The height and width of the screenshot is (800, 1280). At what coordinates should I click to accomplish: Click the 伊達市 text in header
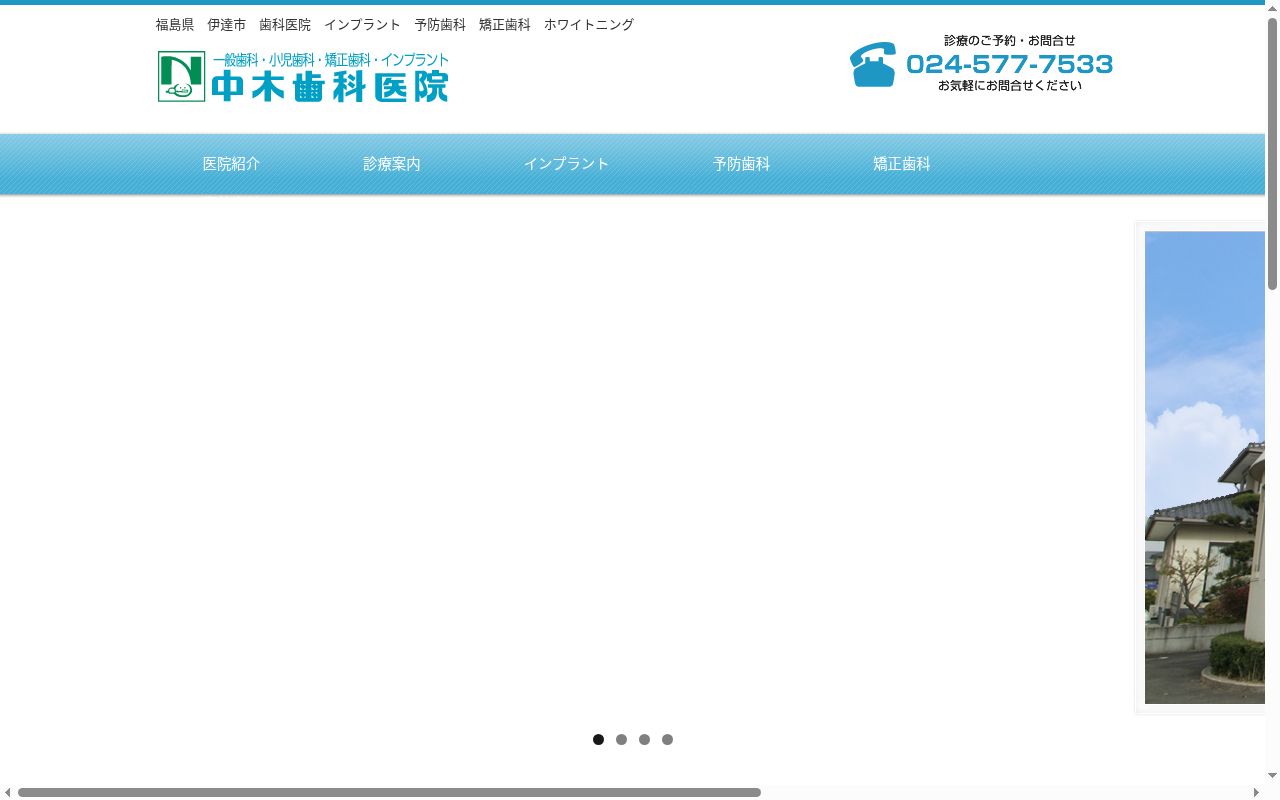tap(227, 25)
